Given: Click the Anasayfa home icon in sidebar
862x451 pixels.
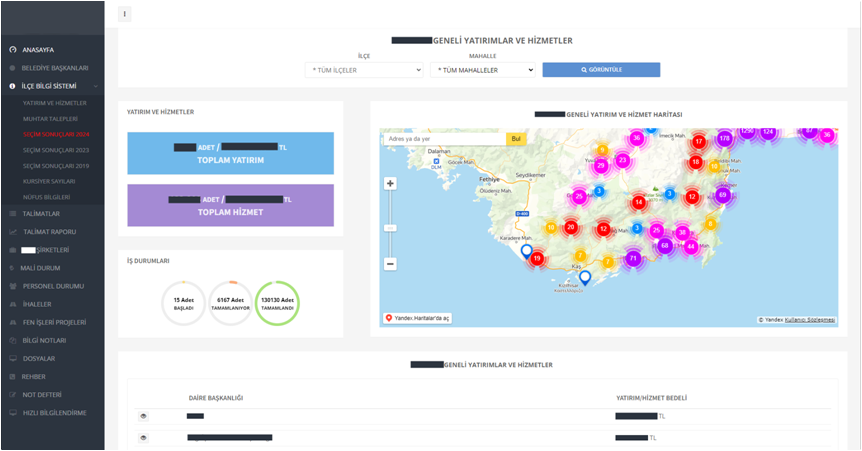Looking at the screenshot, I should tap(13, 49).
